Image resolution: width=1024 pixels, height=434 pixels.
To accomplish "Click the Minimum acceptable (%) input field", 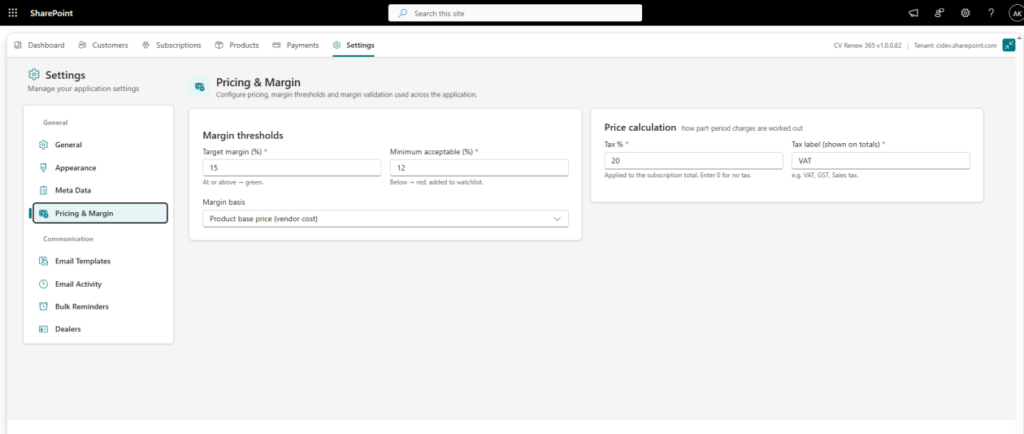I will [479, 168].
